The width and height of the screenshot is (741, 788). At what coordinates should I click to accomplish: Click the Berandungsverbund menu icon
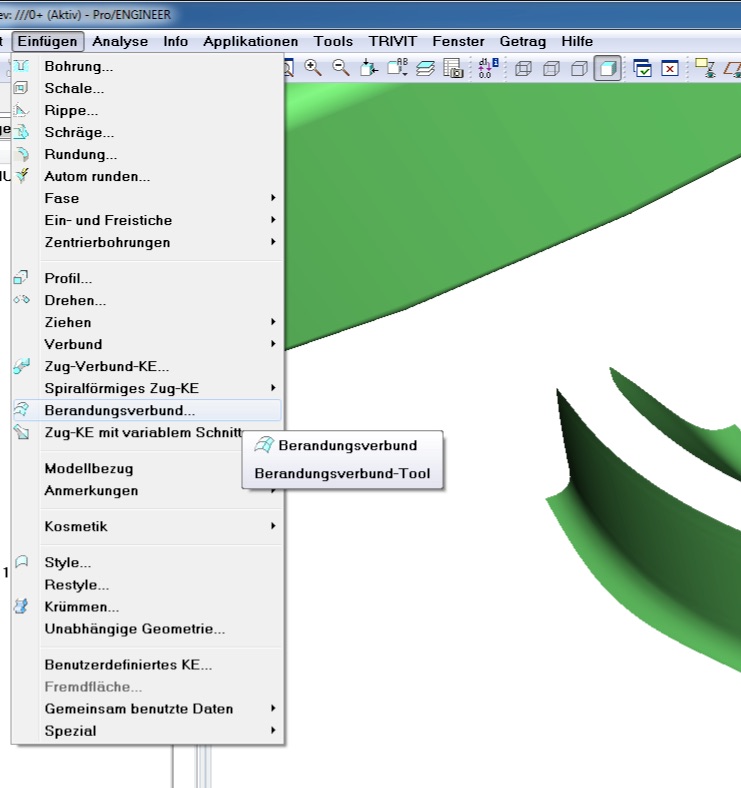[x=21, y=410]
